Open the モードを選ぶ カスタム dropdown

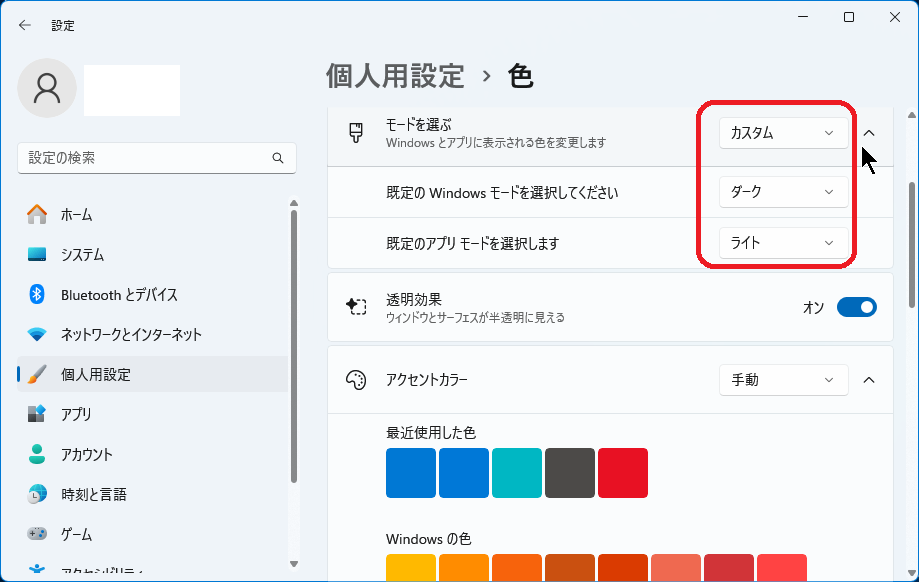pos(783,133)
